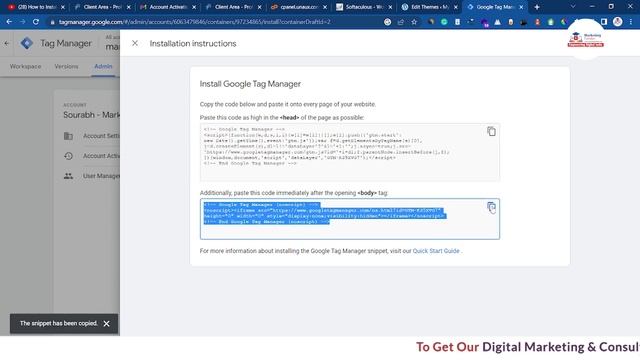Copy the head code snippet with clipboard icon
The image size is (640, 360).
491,131
